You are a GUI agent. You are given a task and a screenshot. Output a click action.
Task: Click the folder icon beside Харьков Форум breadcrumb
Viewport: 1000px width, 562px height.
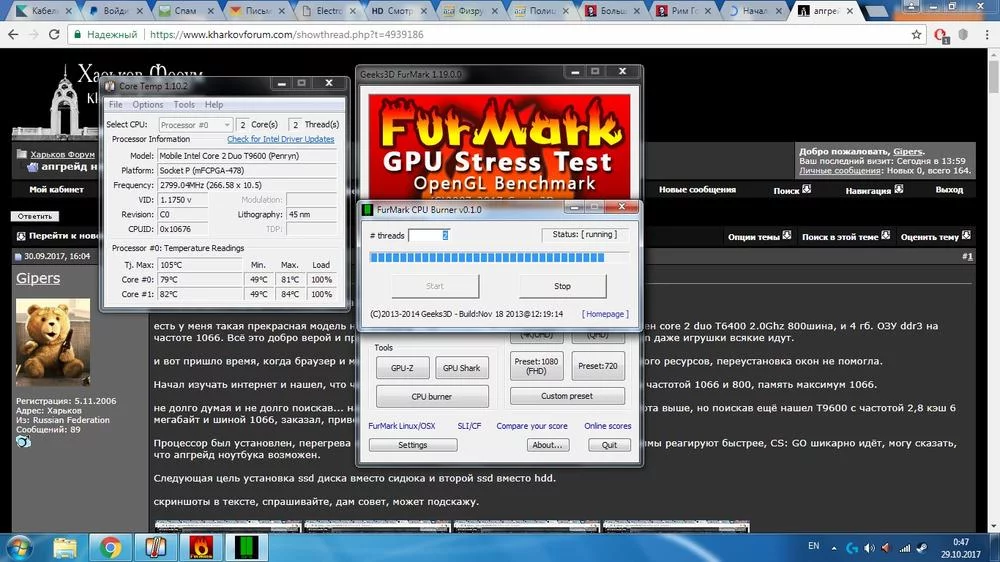pyautogui.click(x=22, y=154)
